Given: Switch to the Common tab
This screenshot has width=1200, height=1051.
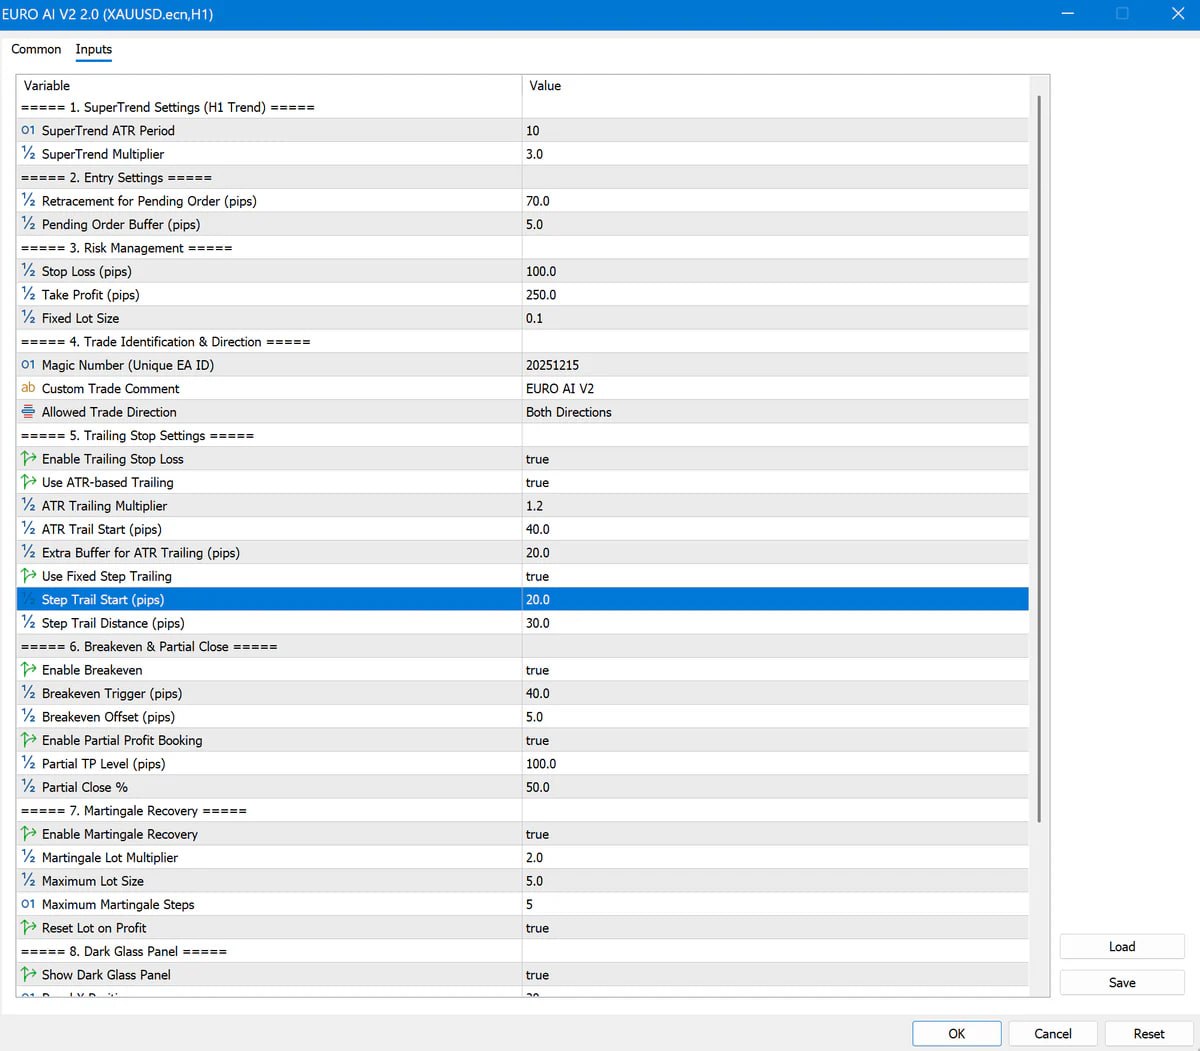Looking at the screenshot, I should click(36, 49).
